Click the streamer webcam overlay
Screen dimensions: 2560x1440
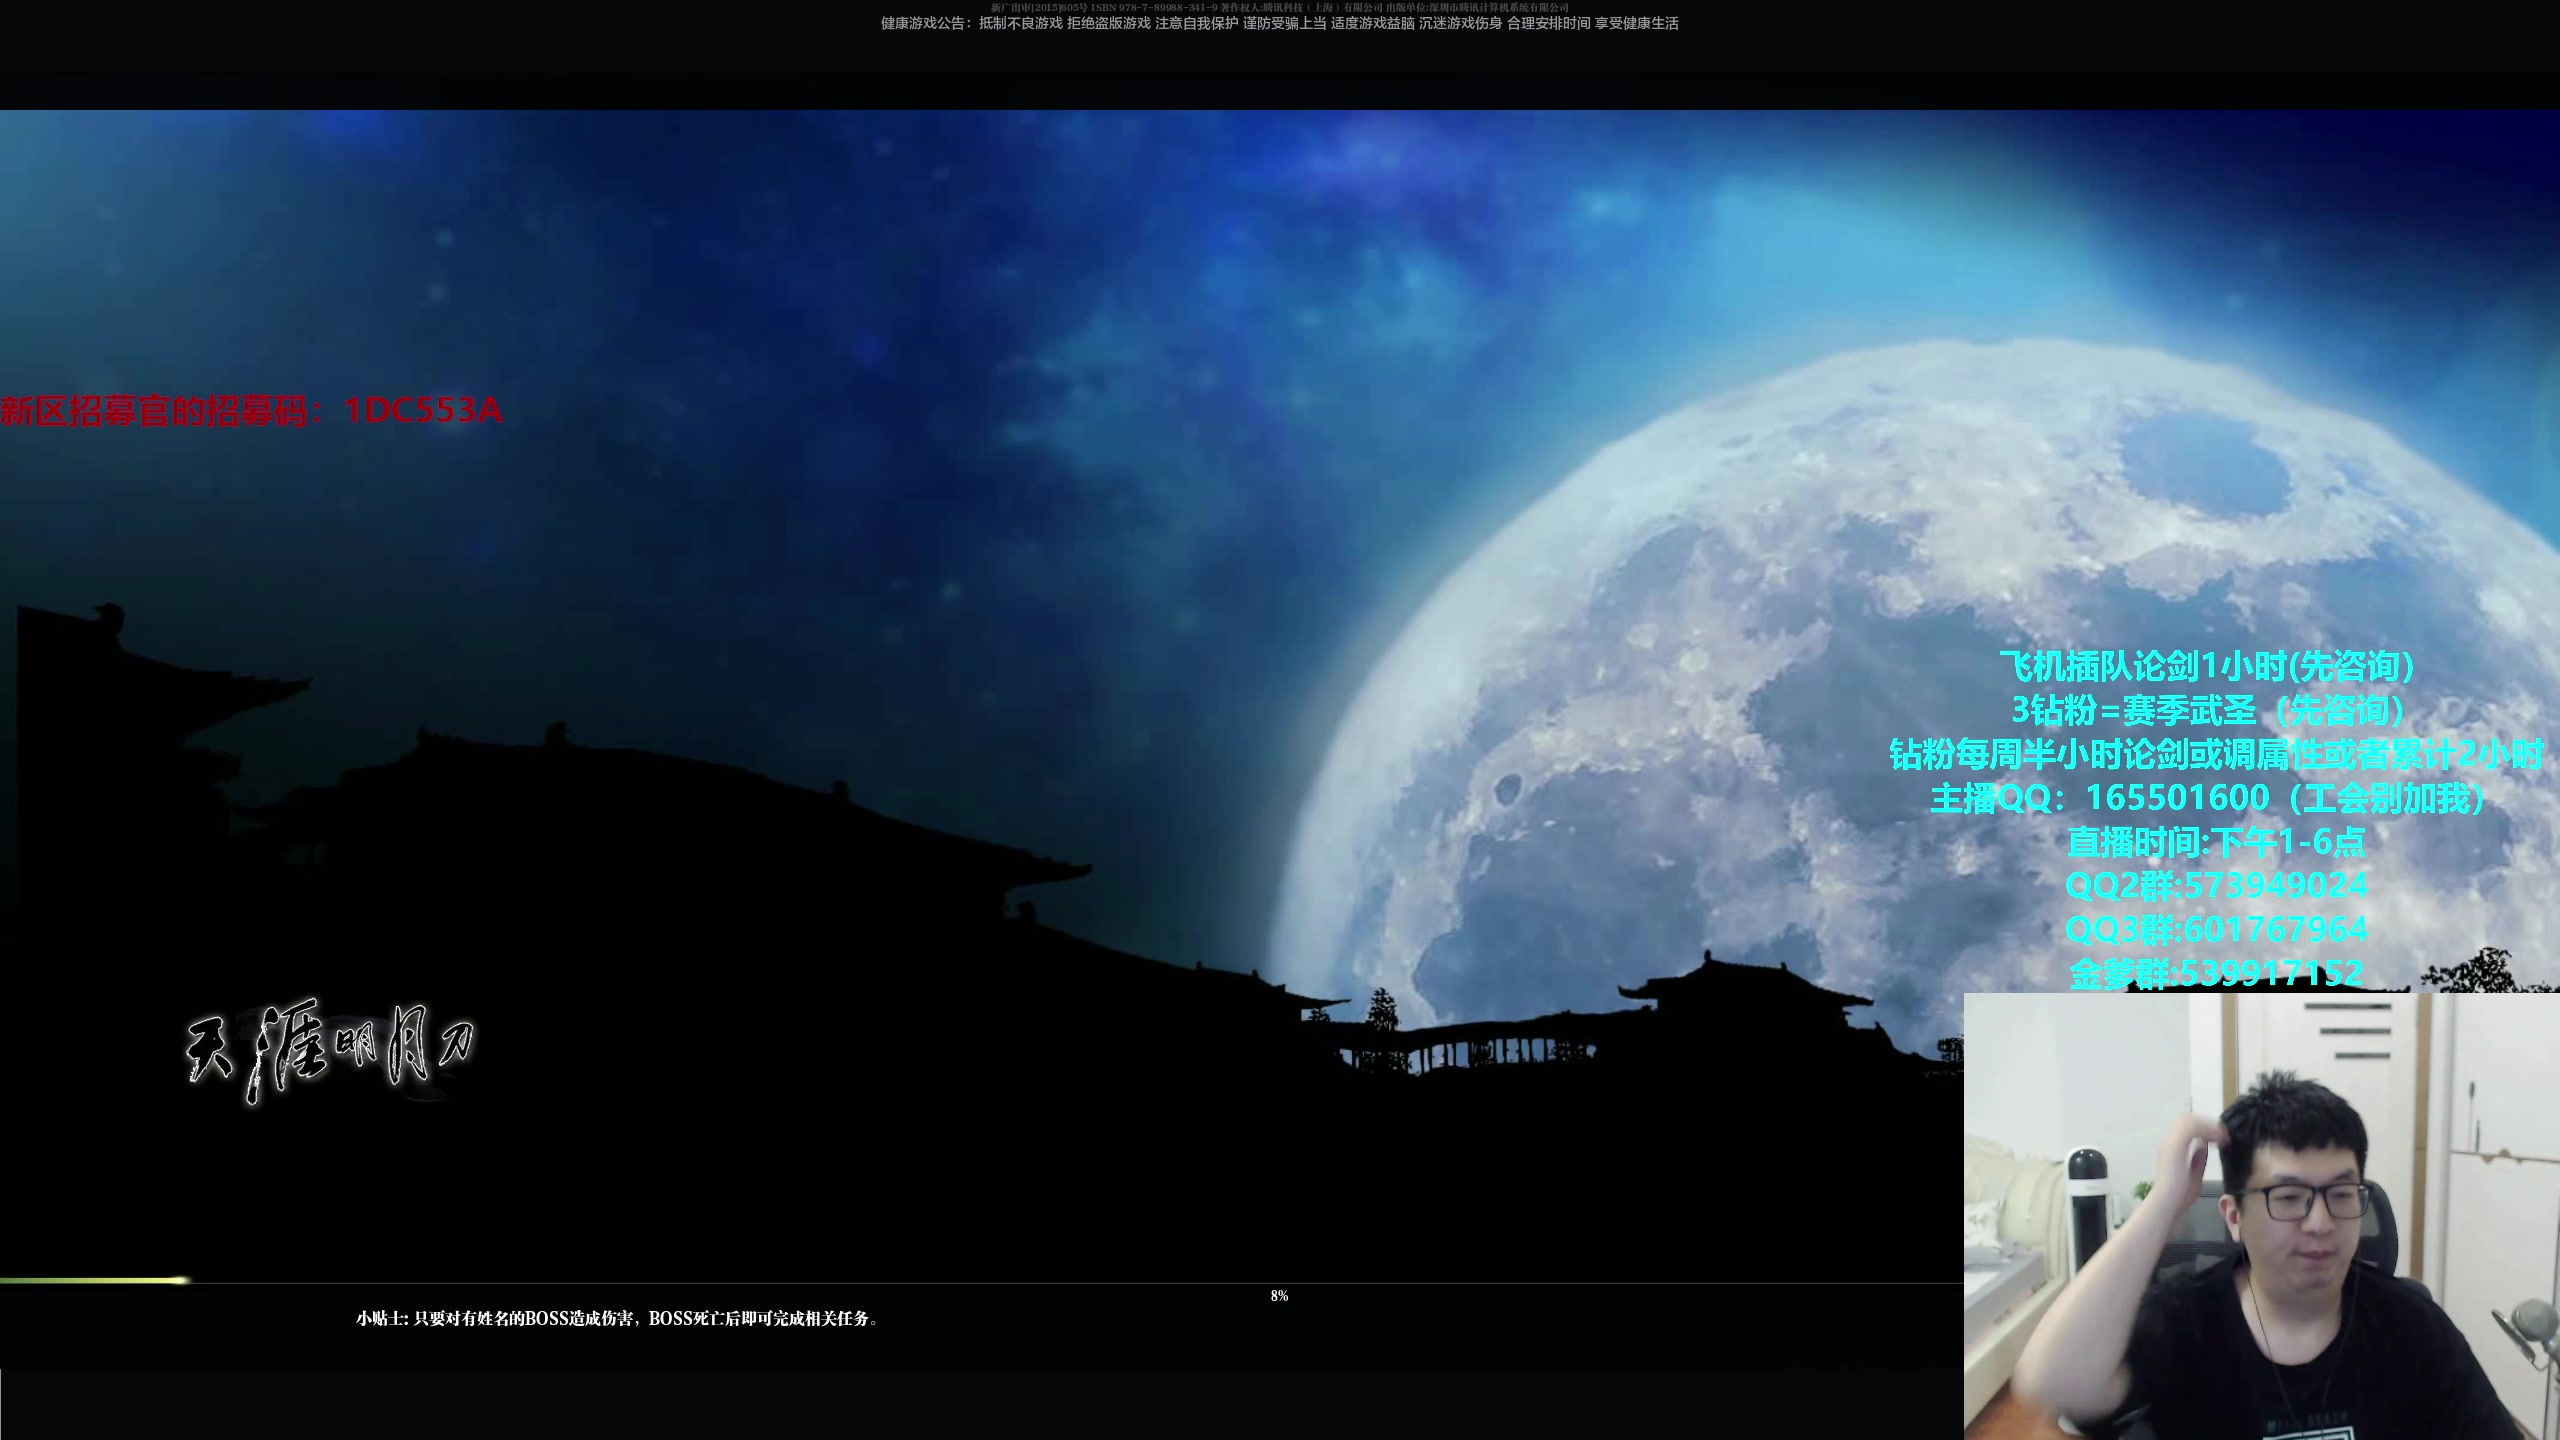2260,1216
